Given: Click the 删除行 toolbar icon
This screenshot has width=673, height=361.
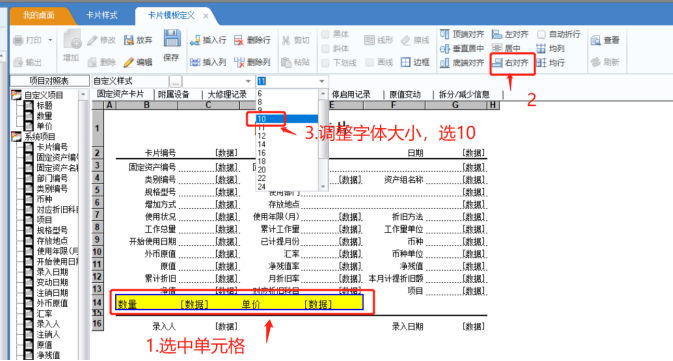Looking at the screenshot, I should coord(239,40).
